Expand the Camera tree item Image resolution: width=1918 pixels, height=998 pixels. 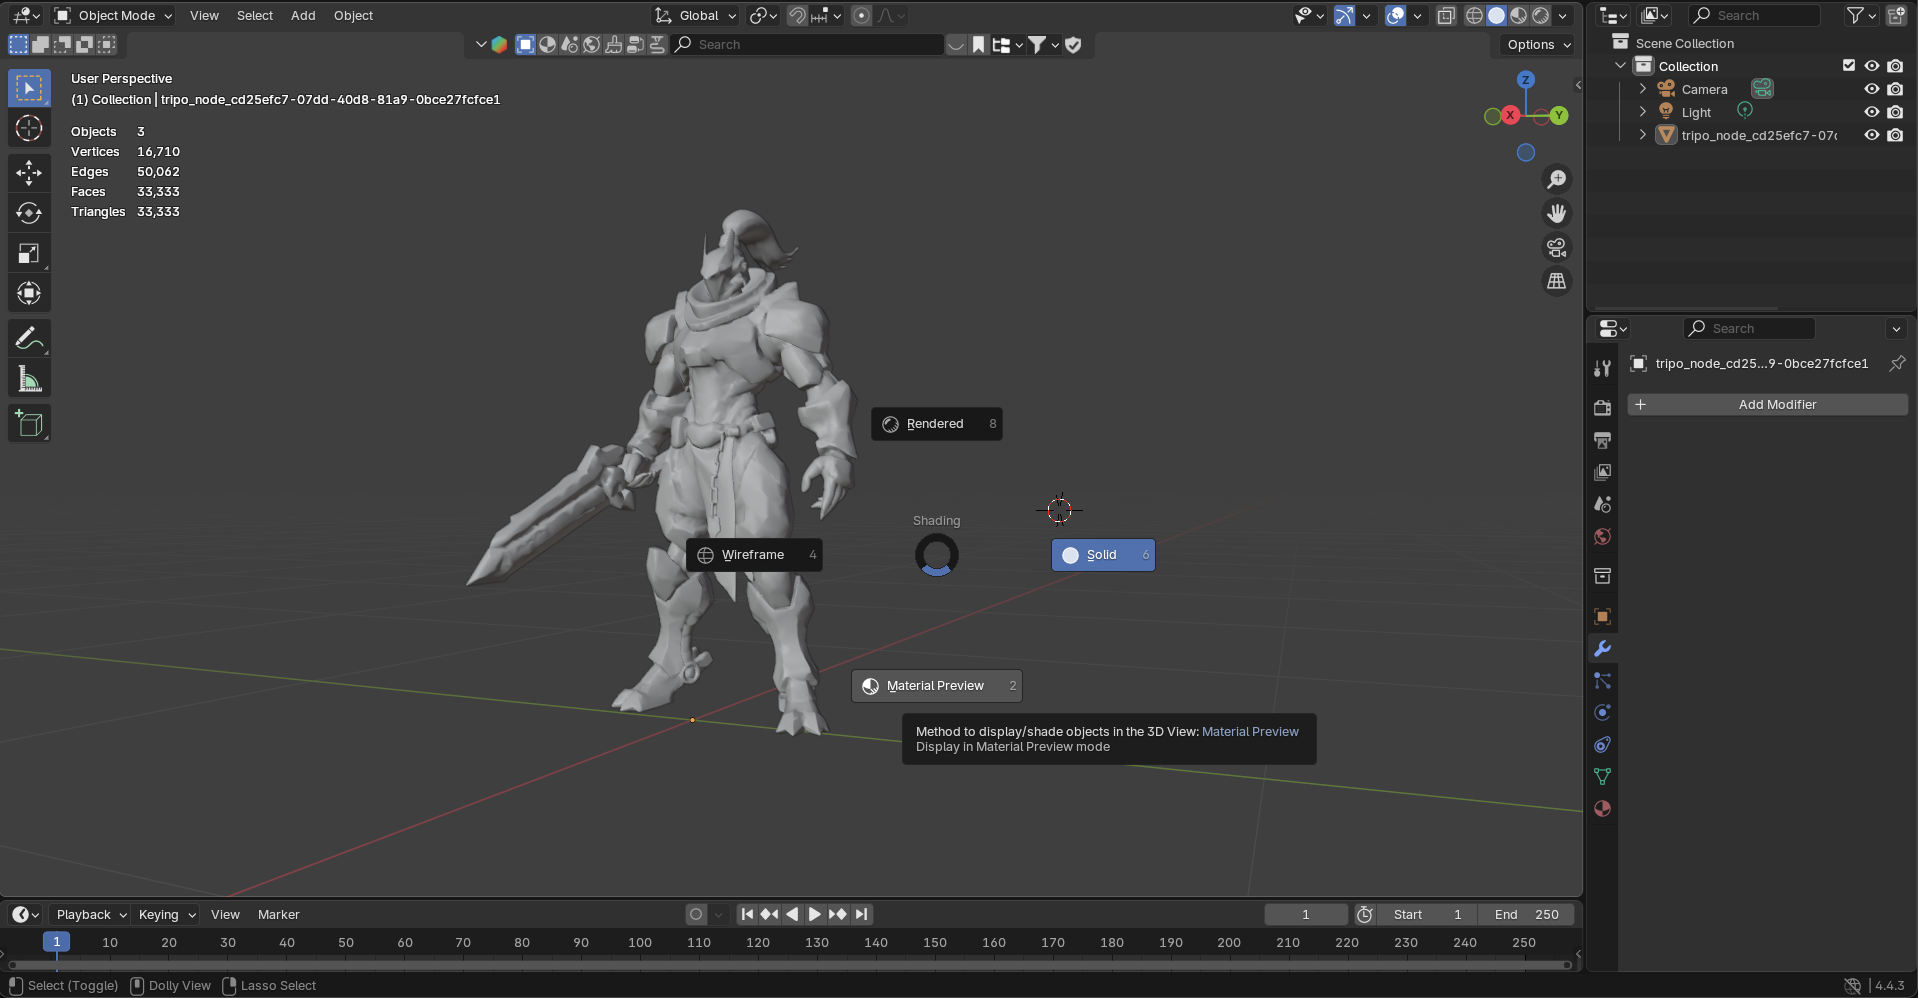pyautogui.click(x=1642, y=89)
